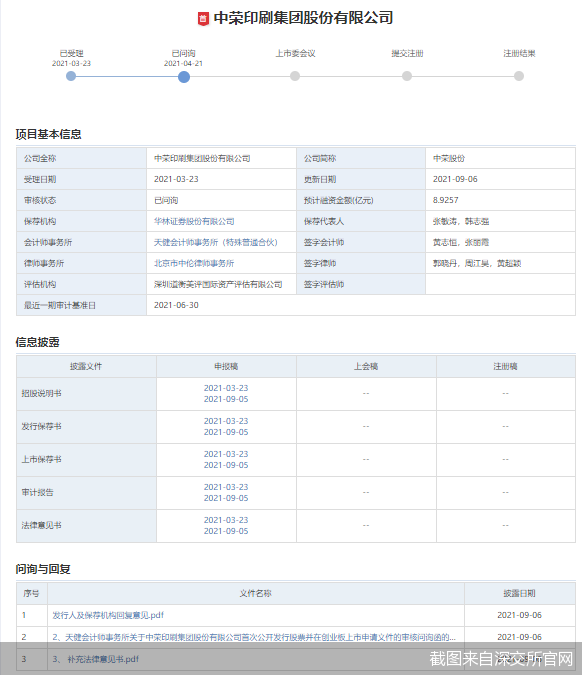The image size is (582, 675).
Task: Click the 审计报告 row label
Action: (37, 492)
